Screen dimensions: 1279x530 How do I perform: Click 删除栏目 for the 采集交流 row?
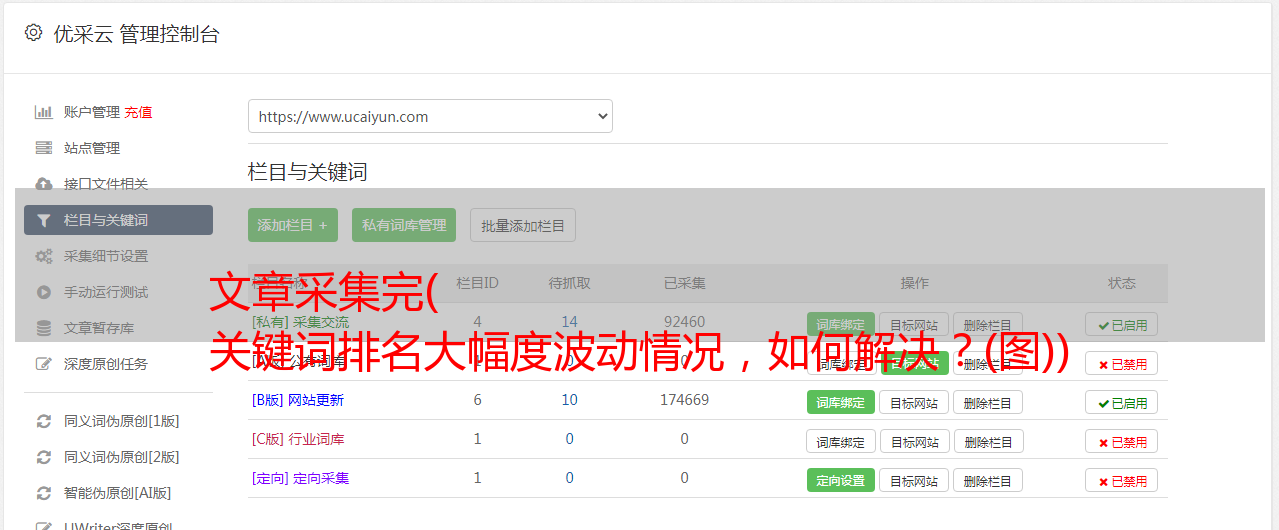988,324
